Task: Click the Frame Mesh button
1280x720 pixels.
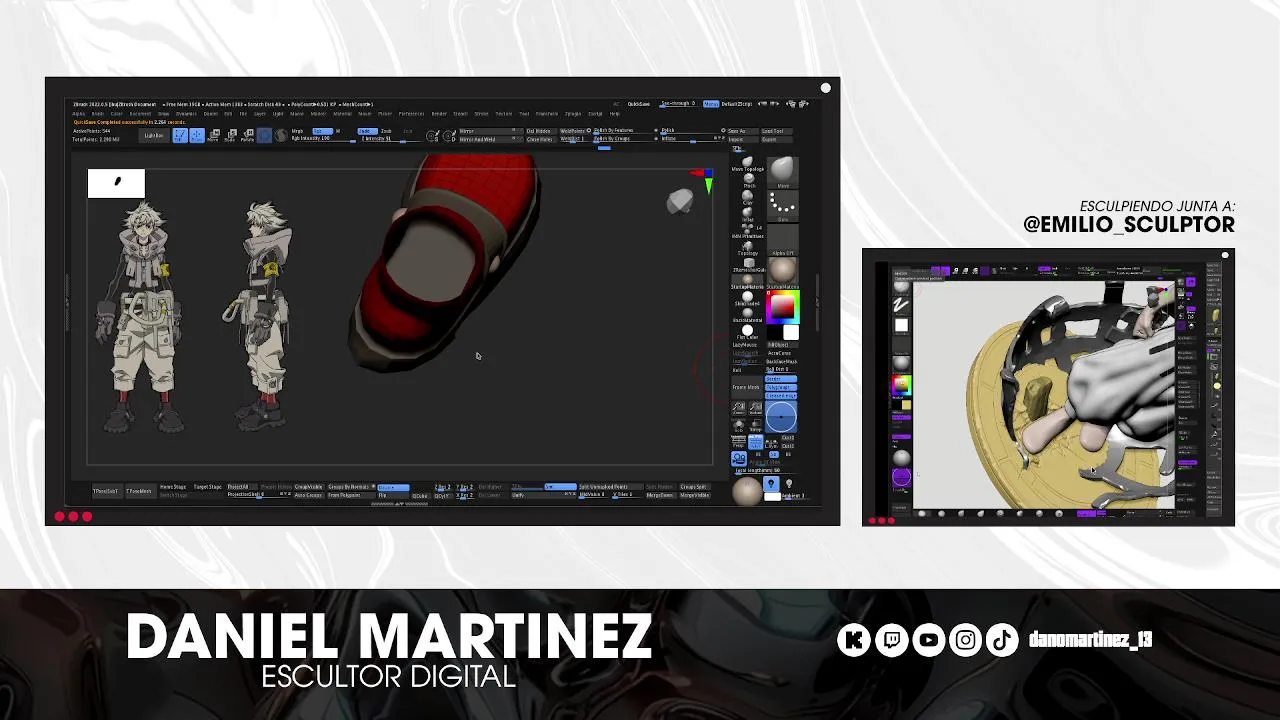Action: (746, 387)
